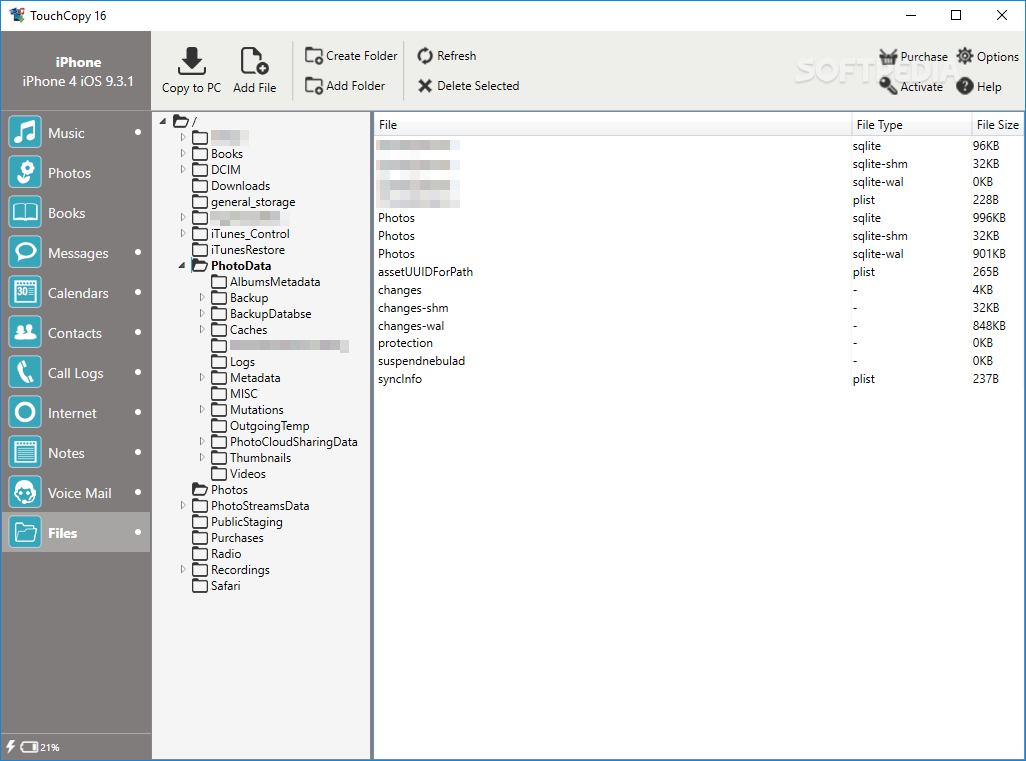1026x761 pixels.
Task: Click the Help question mark icon
Action: [964, 86]
